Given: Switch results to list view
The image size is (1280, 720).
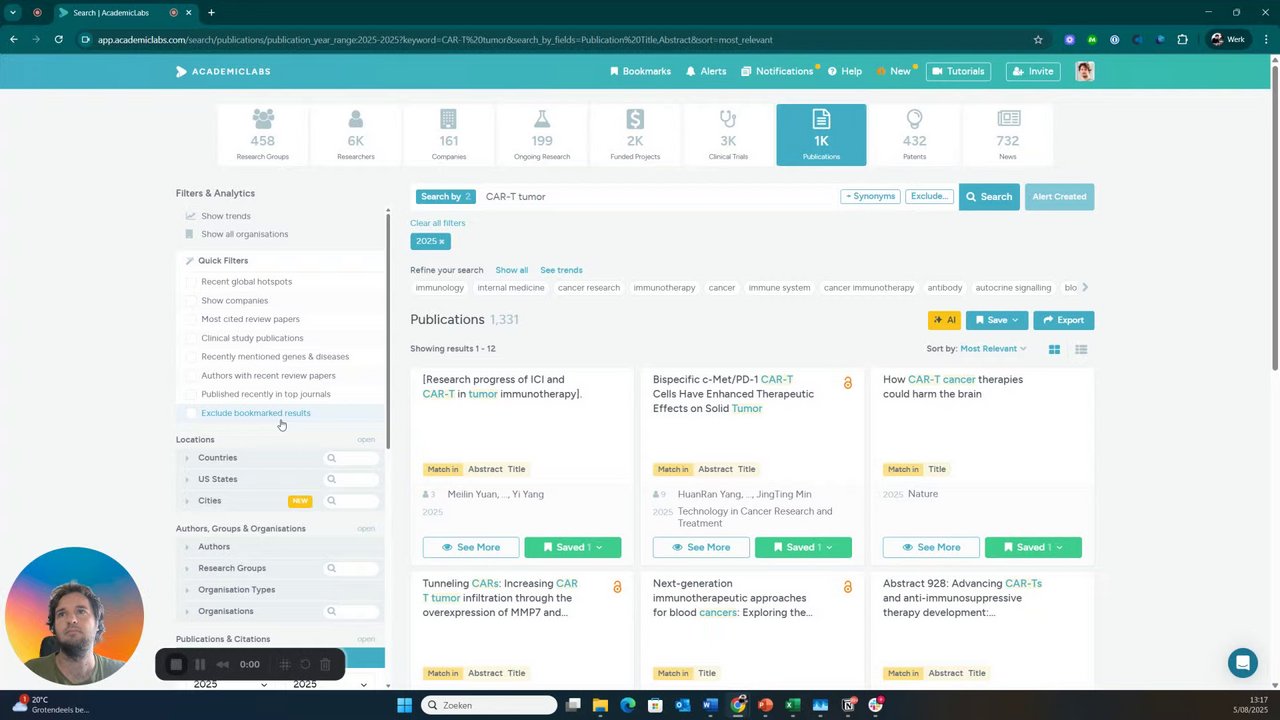Looking at the screenshot, I should coord(1081,349).
